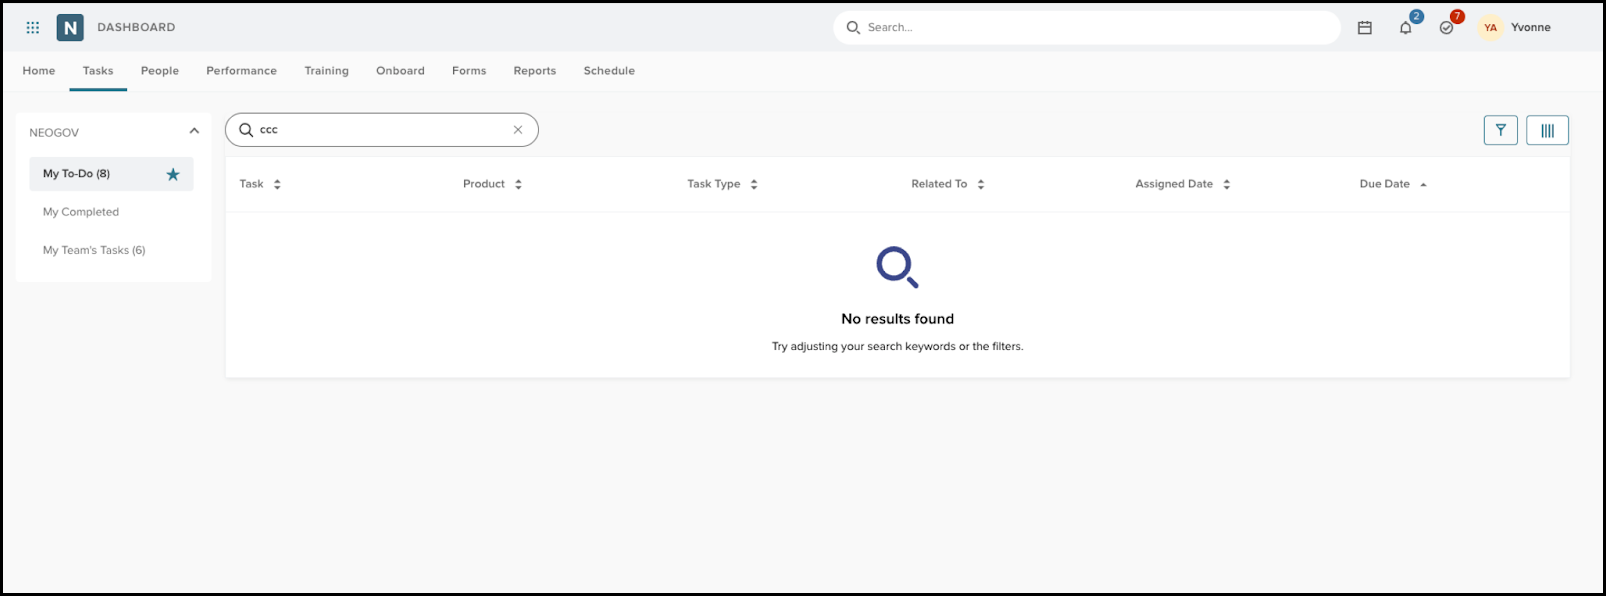This screenshot has height=596, width=1606.
Task: Click the magnifier icon in task search box
Action: [x=246, y=130]
